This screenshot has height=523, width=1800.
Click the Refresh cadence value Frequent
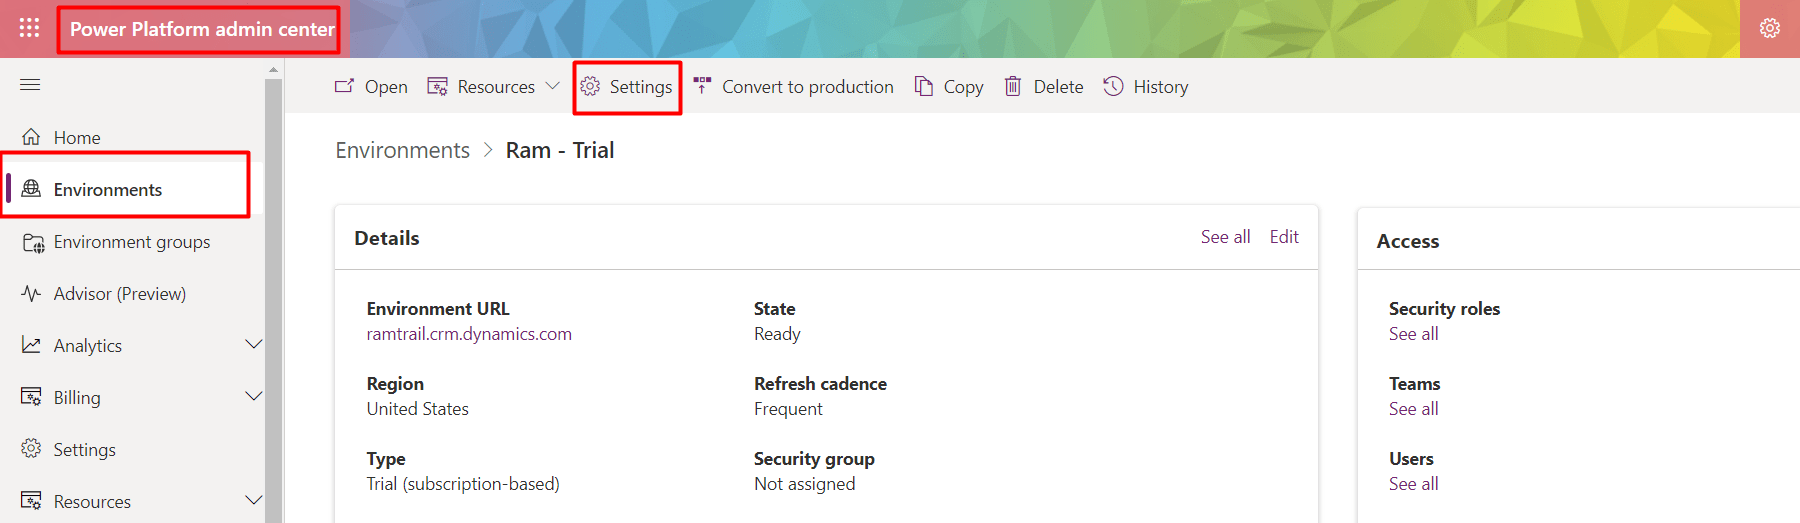788,409
